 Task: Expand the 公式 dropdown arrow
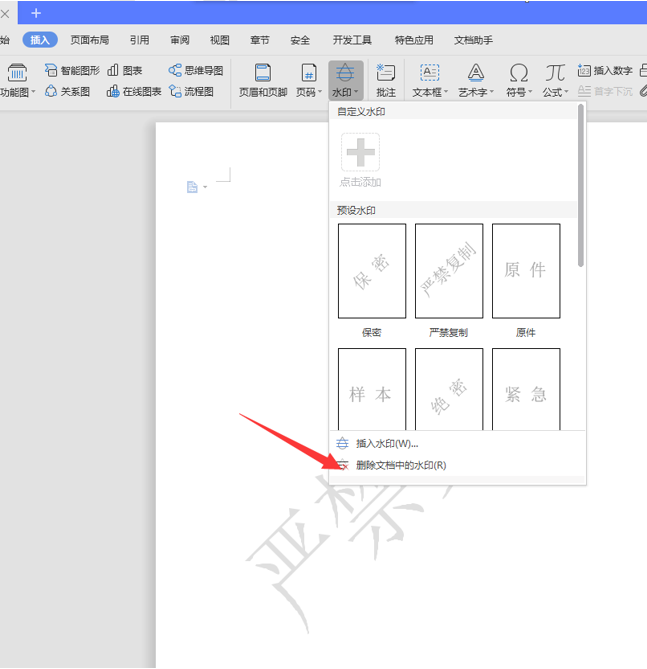(x=566, y=92)
